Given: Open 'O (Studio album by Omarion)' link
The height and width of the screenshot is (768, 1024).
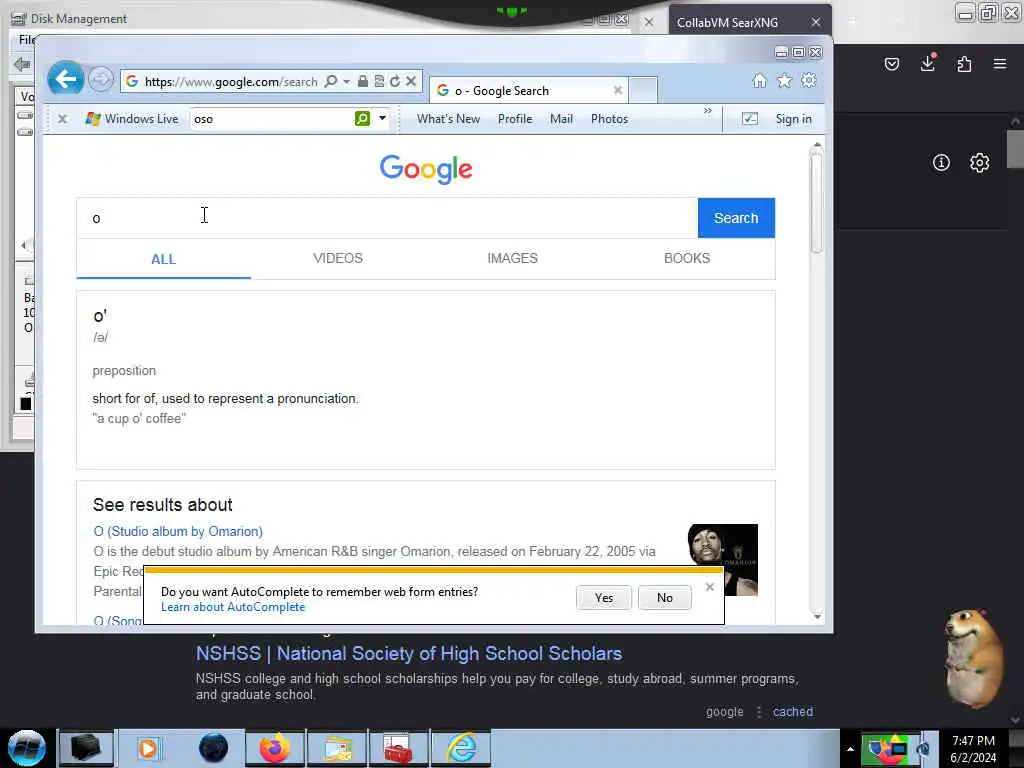Looking at the screenshot, I should (x=178, y=532).
